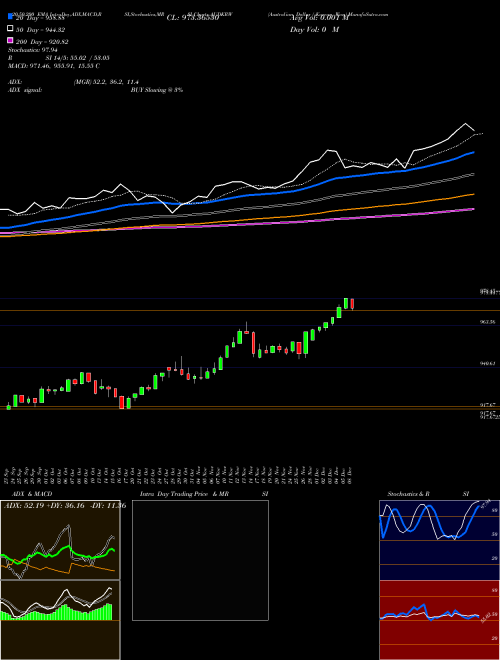
Task: Click the blue 20 Day EMA legend swatch
Action: (x=10, y=17)
